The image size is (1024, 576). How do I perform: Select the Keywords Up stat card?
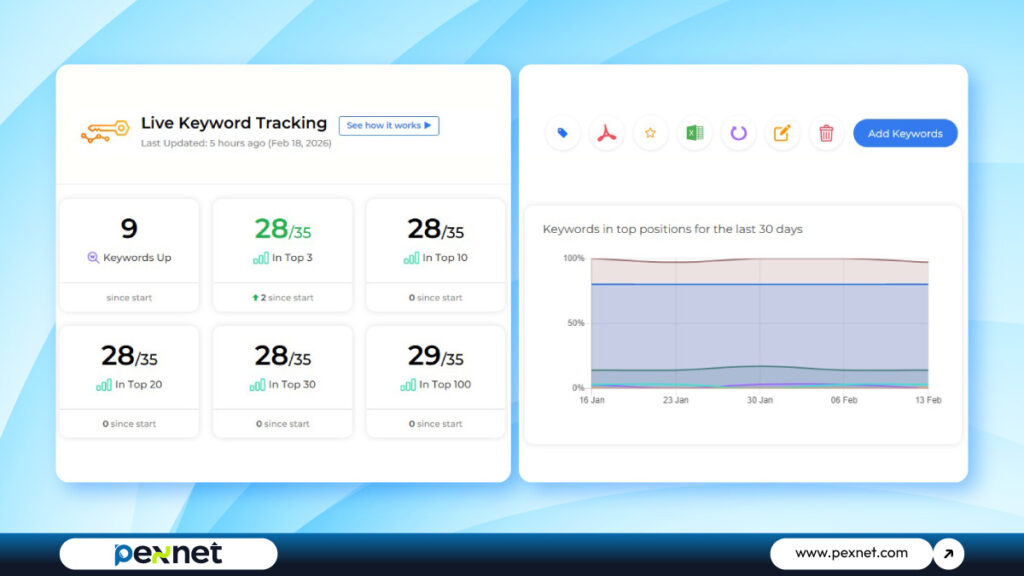pos(129,254)
